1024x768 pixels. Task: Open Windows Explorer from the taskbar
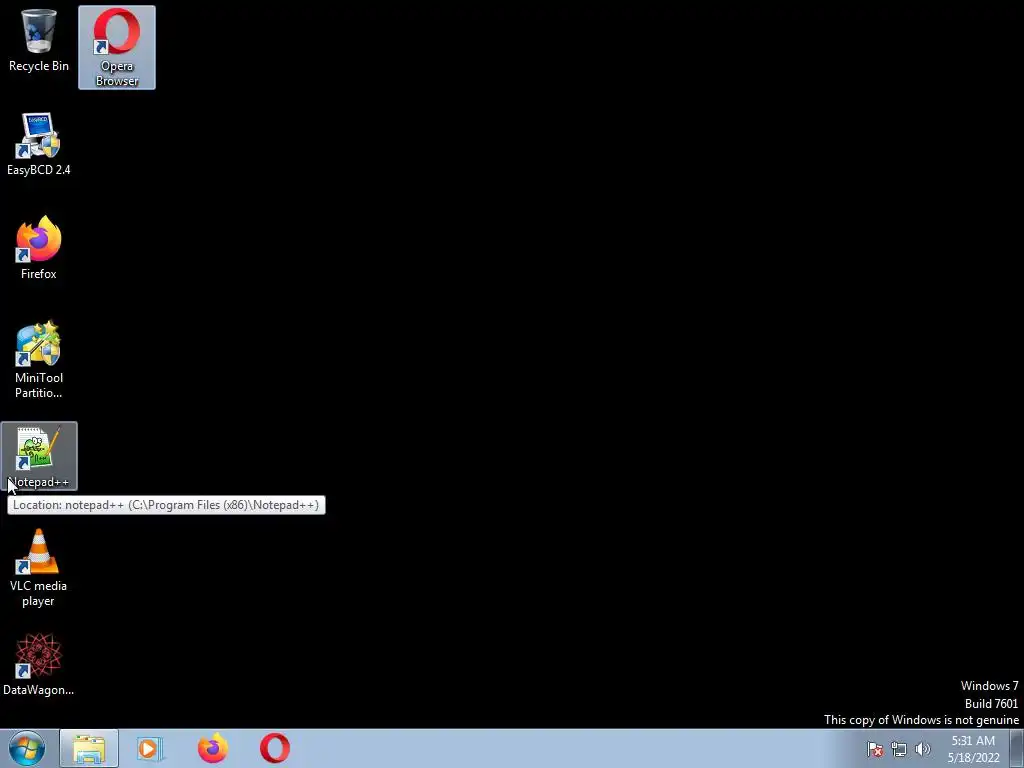pos(89,748)
